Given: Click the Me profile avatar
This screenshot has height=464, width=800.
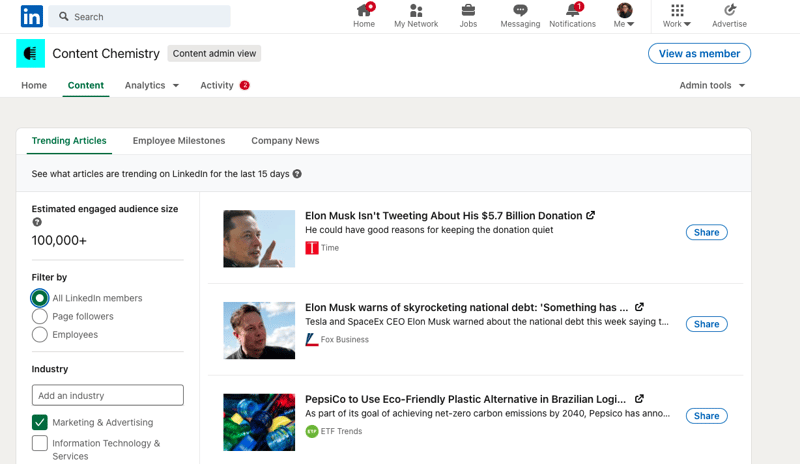Looking at the screenshot, I should [624, 10].
